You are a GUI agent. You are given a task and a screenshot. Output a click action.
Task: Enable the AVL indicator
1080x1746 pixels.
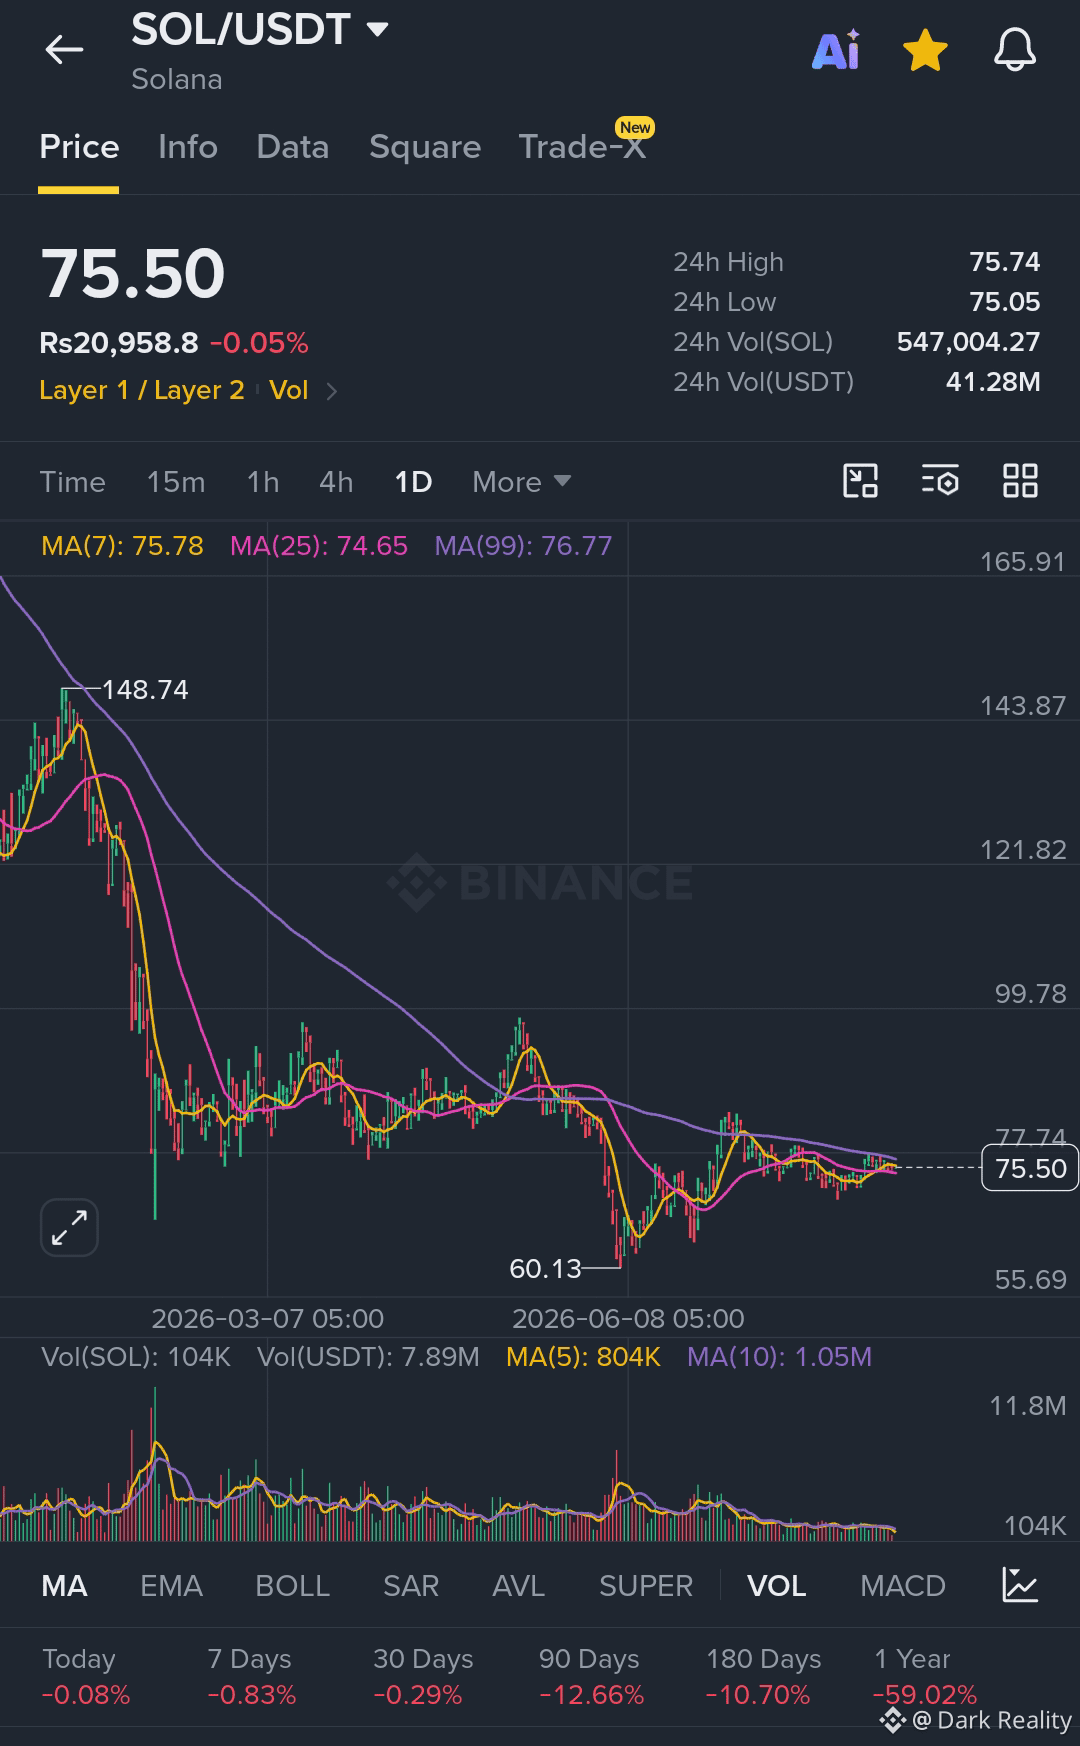coord(518,1586)
